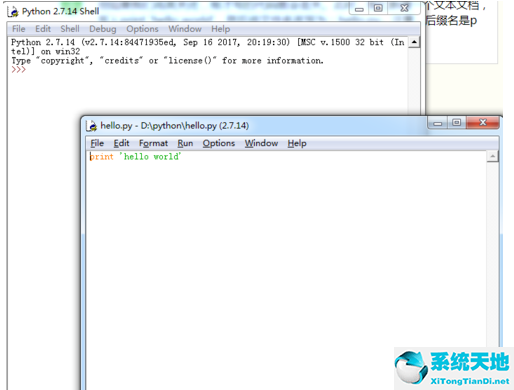This screenshot has width=514, height=390.
Task: Open Help menu in hello.py editor
Action: tap(297, 143)
